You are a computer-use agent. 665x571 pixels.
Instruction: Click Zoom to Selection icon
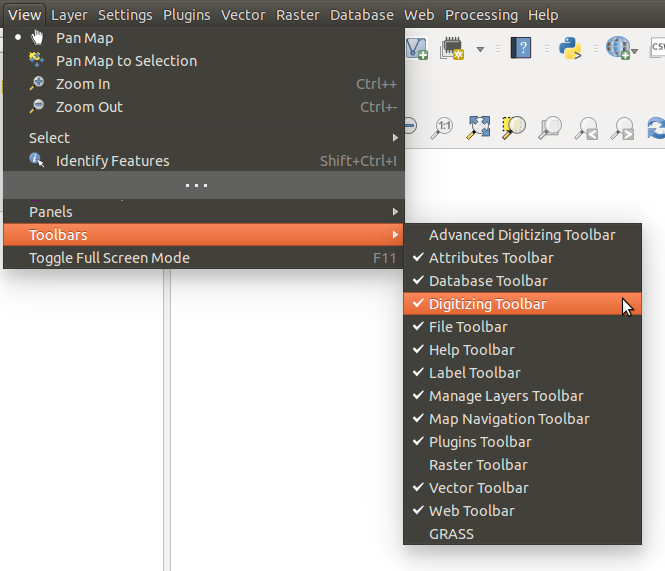tap(514, 127)
